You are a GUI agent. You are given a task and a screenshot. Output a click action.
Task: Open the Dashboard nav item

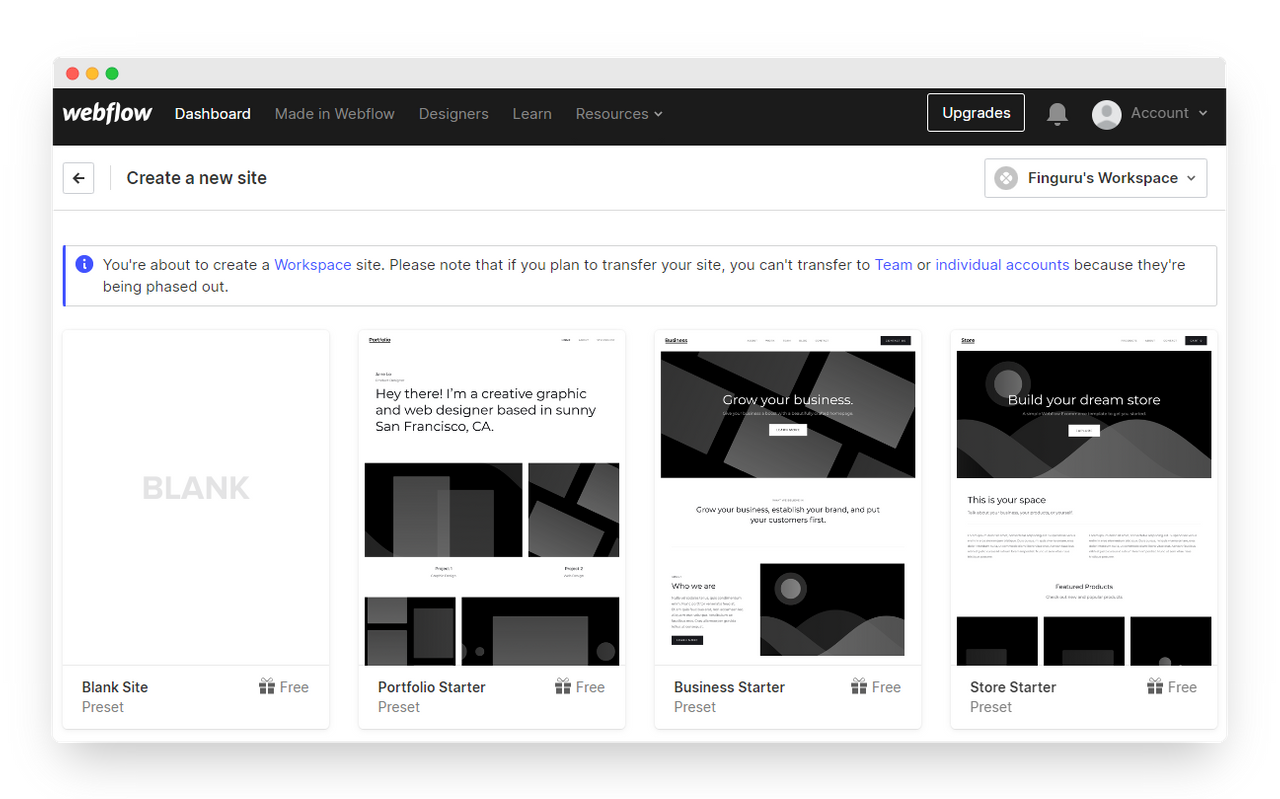coord(213,114)
